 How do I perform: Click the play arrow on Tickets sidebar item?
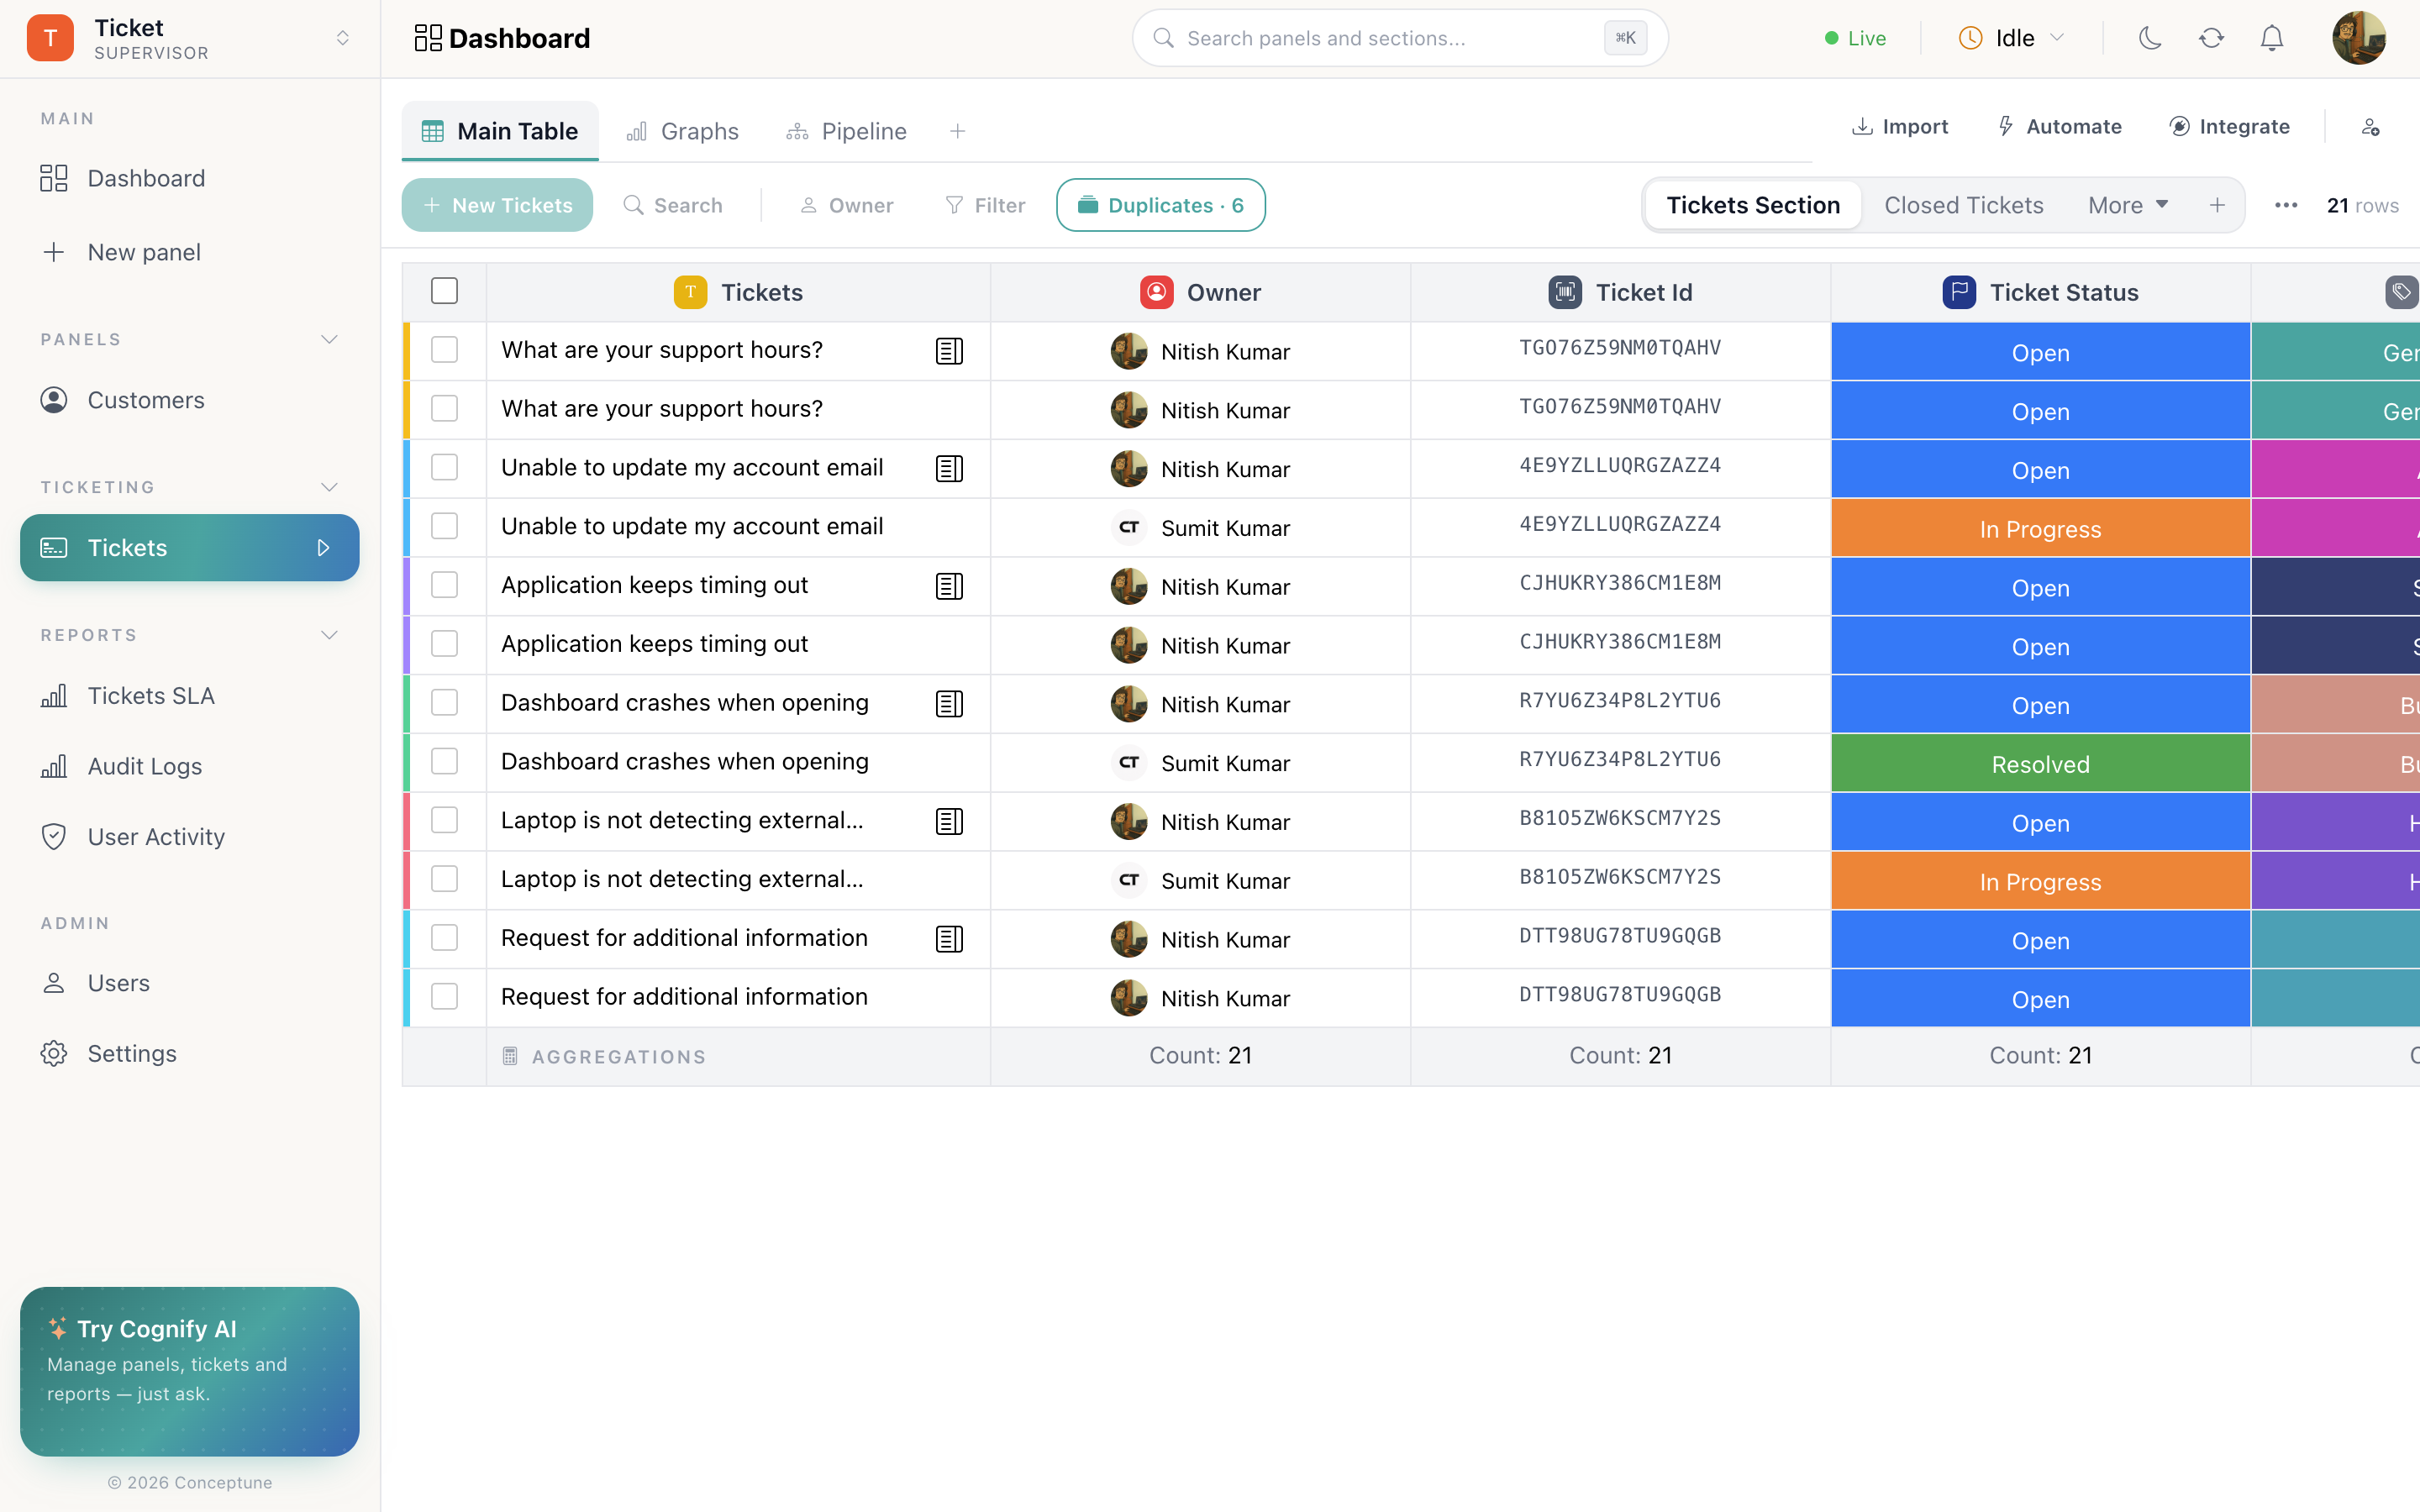click(x=323, y=548)
